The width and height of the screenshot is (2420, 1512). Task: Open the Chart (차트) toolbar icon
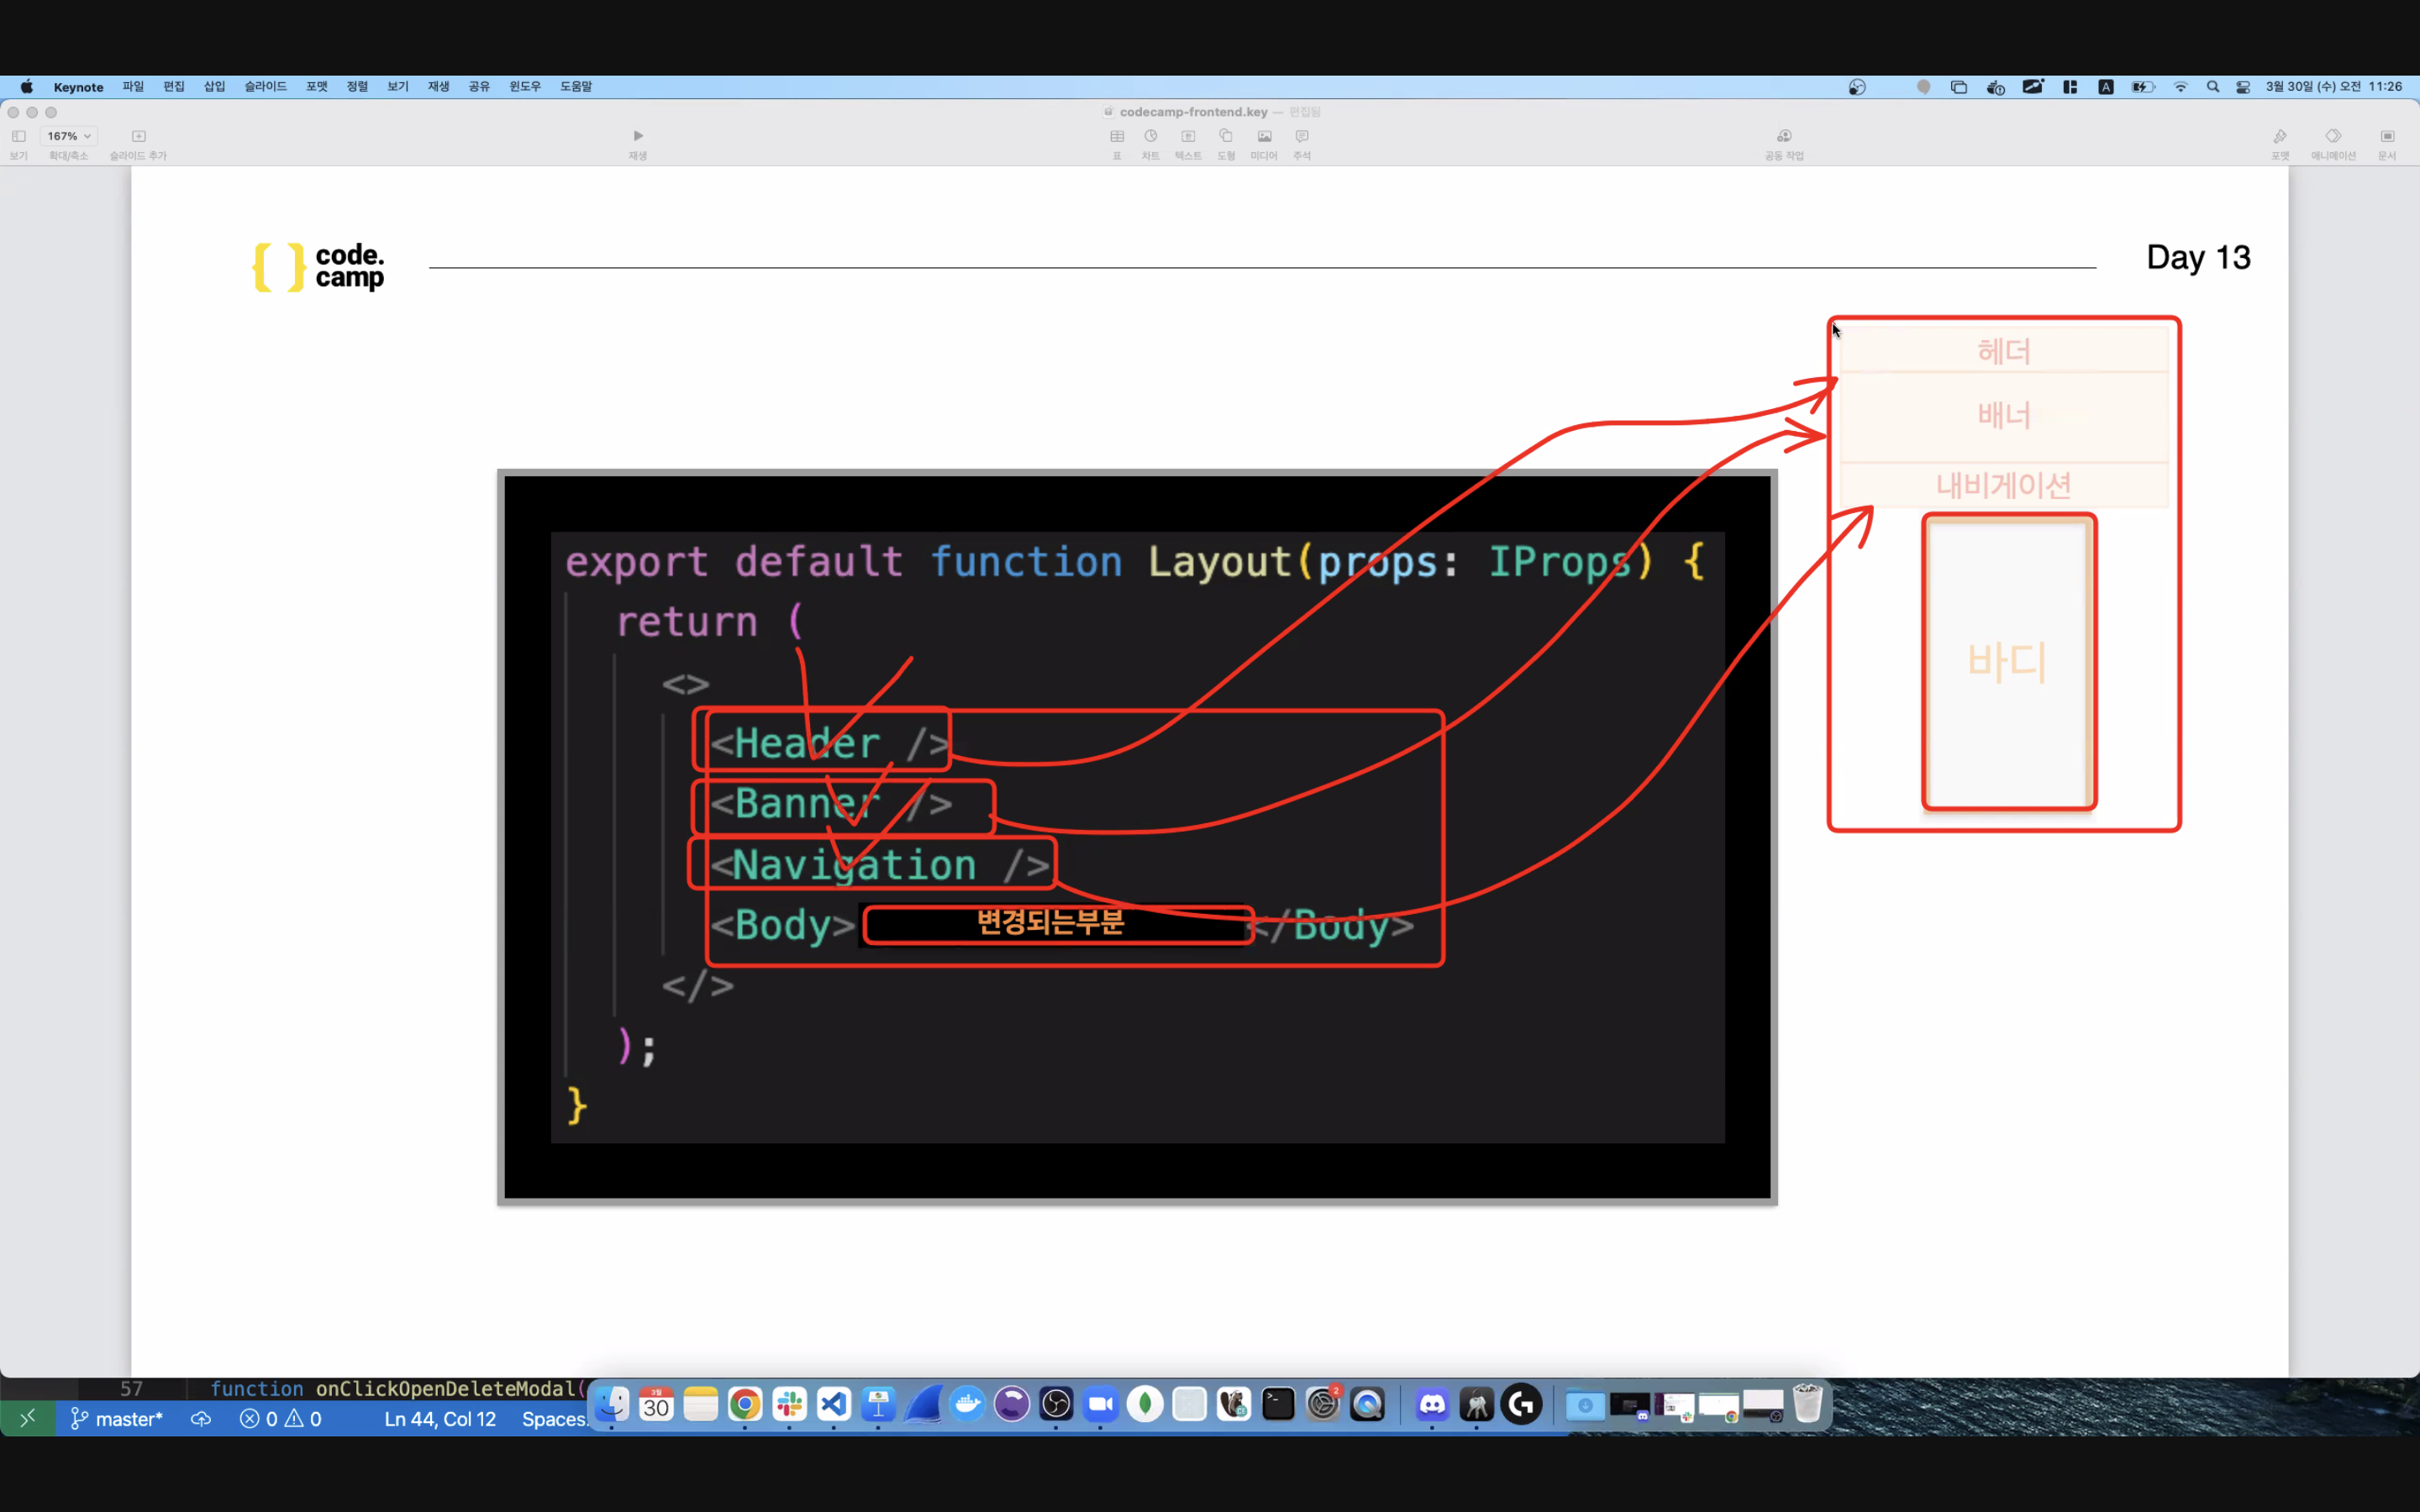coord(1151,137)
